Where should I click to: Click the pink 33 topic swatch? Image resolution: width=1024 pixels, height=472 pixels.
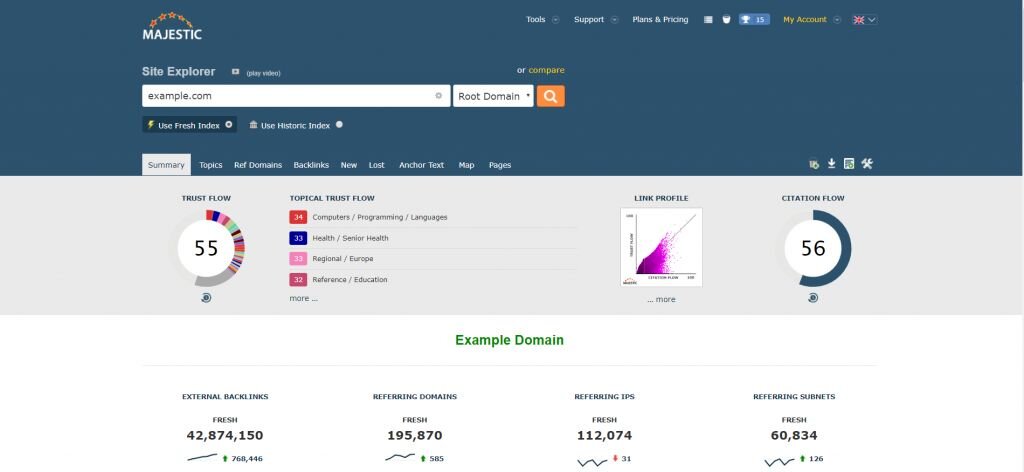pyautogui.click(x=298, y=259)
